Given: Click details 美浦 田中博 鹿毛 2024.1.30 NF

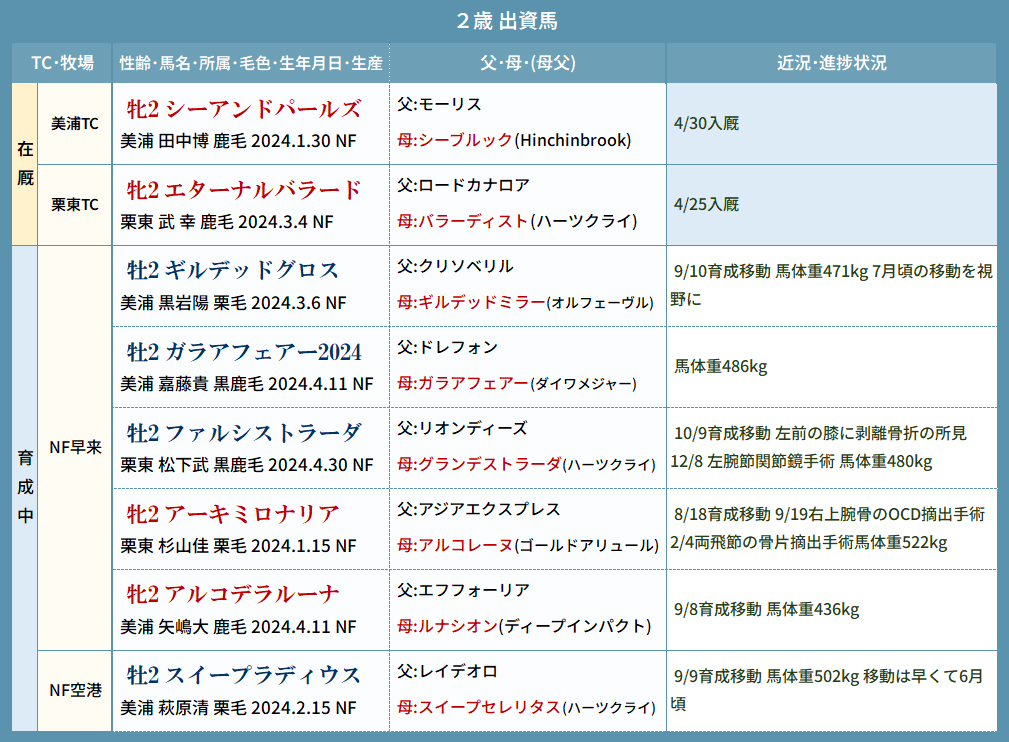Looking at the screenshot, I should click(x=238, y=141).
